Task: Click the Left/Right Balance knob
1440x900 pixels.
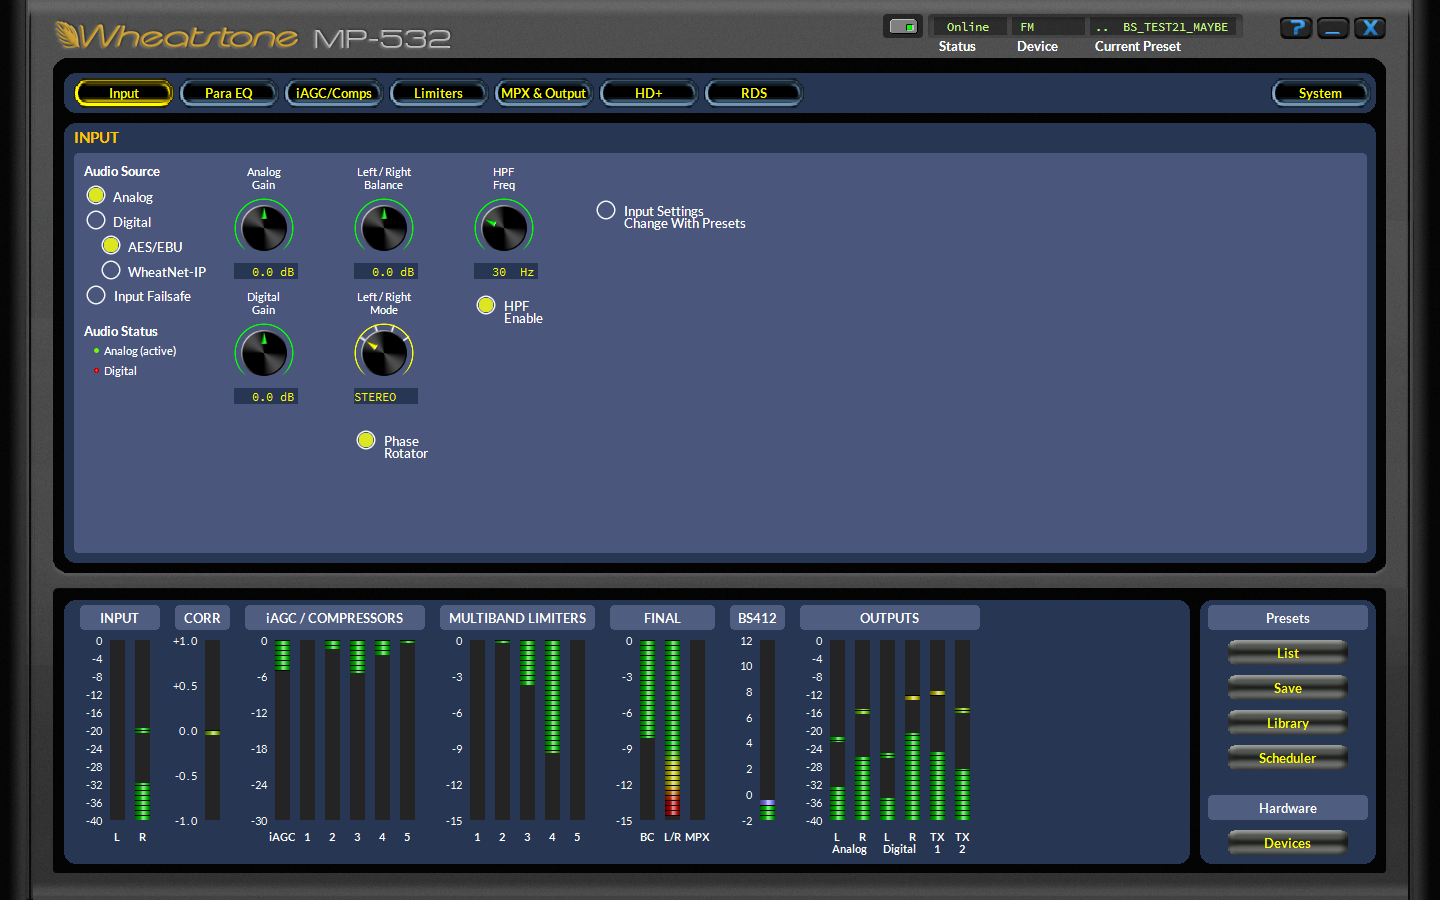Action: pyautogui.click(x=384, y=227)
